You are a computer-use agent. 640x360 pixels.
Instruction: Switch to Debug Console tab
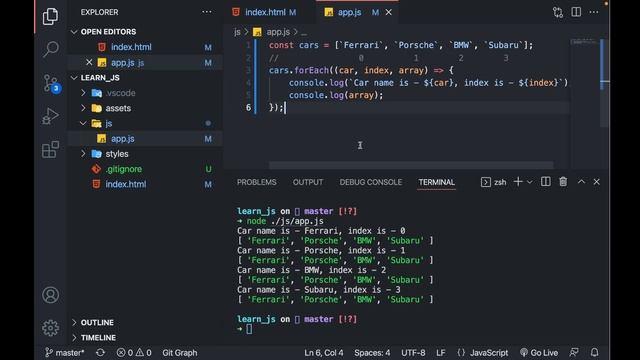pos(371,182)
